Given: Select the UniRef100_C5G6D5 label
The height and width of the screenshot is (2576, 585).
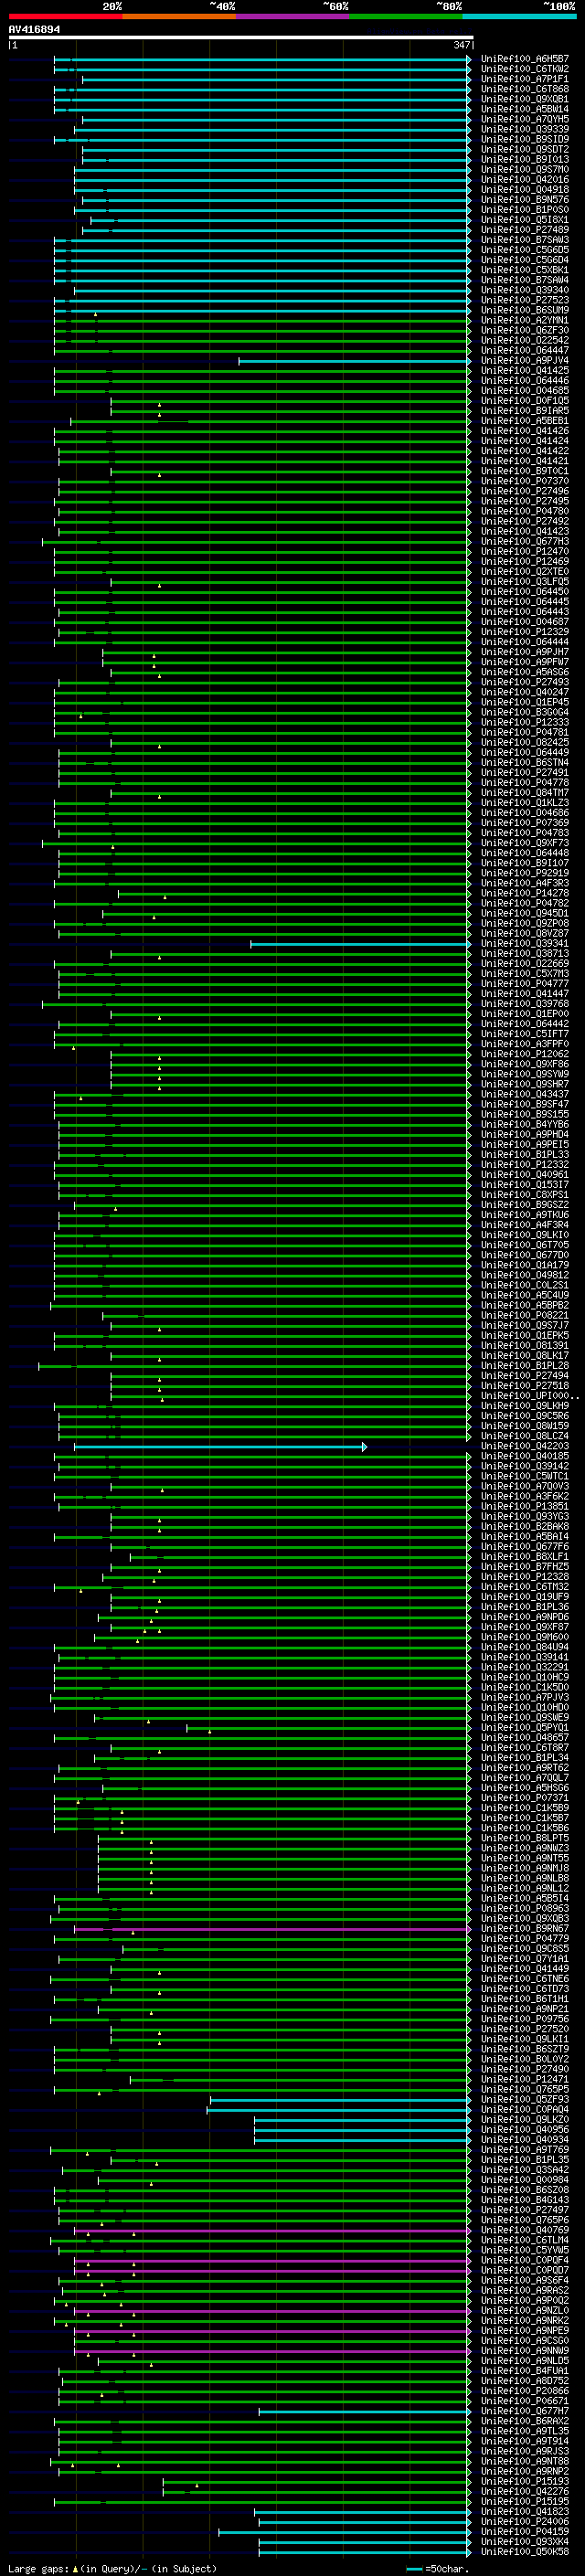Looking at the screenshot, I should [x=524, y=250].
